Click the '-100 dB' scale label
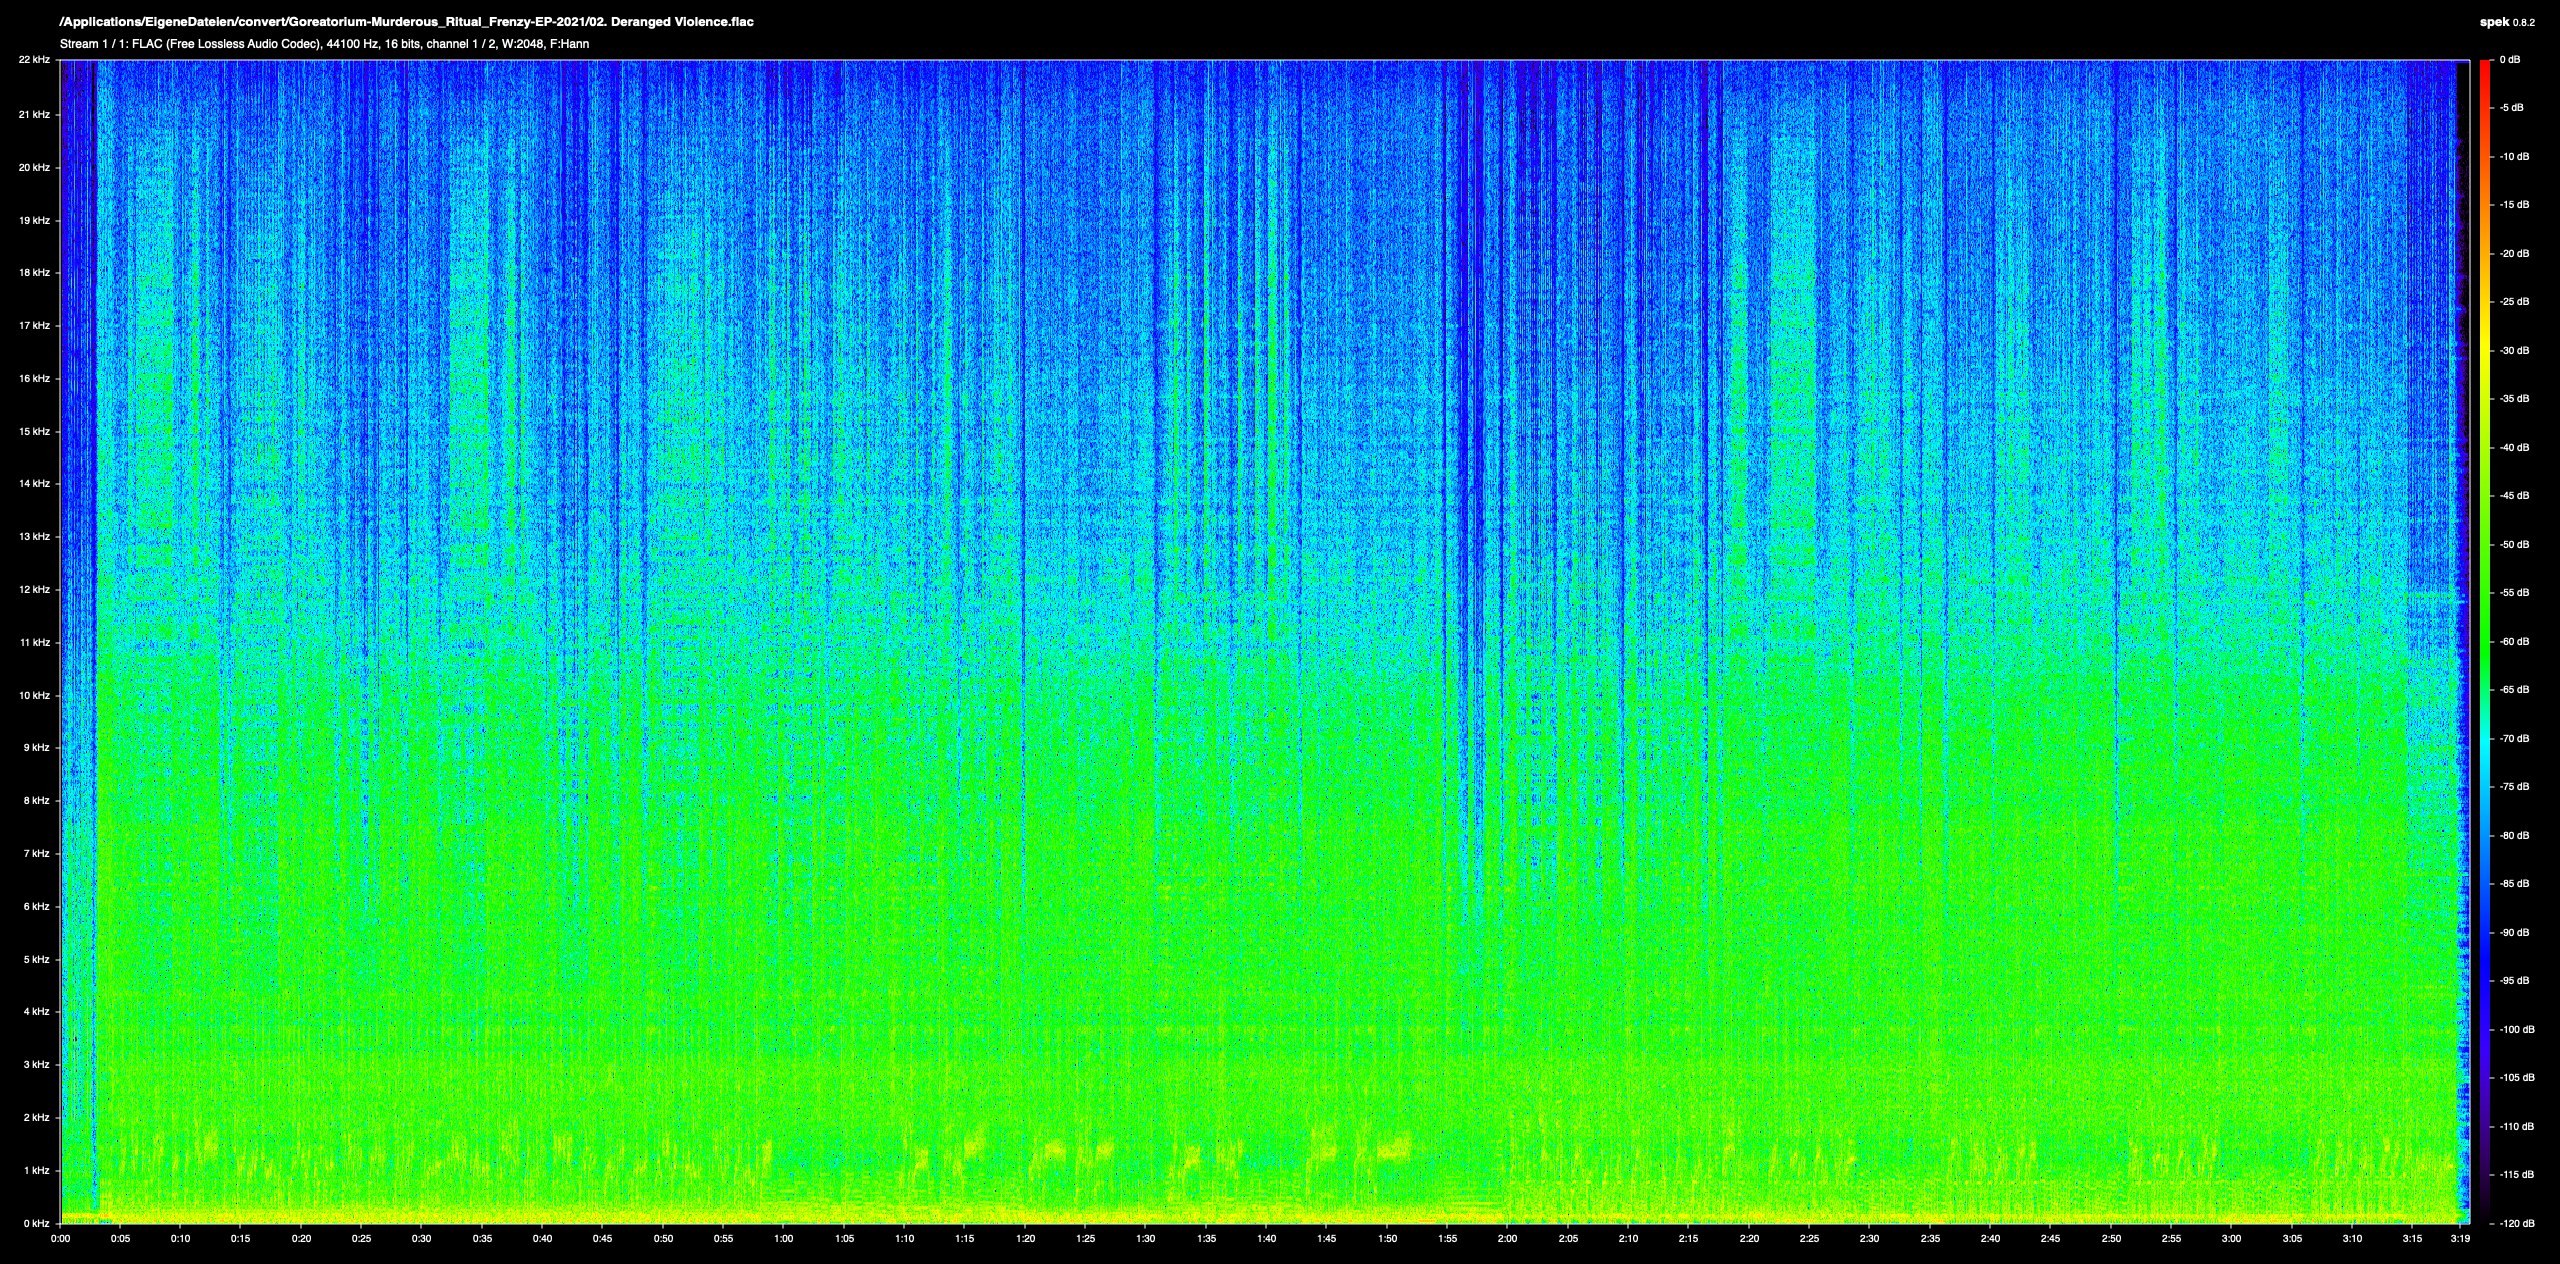The image size is (2560, 1264). click(2517, 1030)
